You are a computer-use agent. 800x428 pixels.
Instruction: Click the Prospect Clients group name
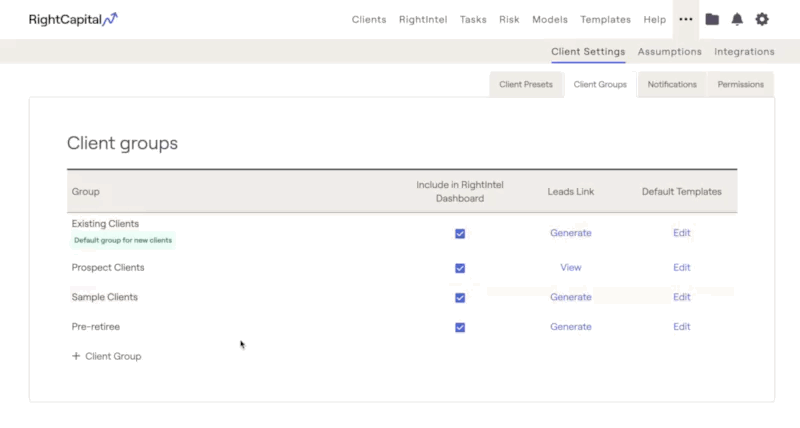pos(108,267)
